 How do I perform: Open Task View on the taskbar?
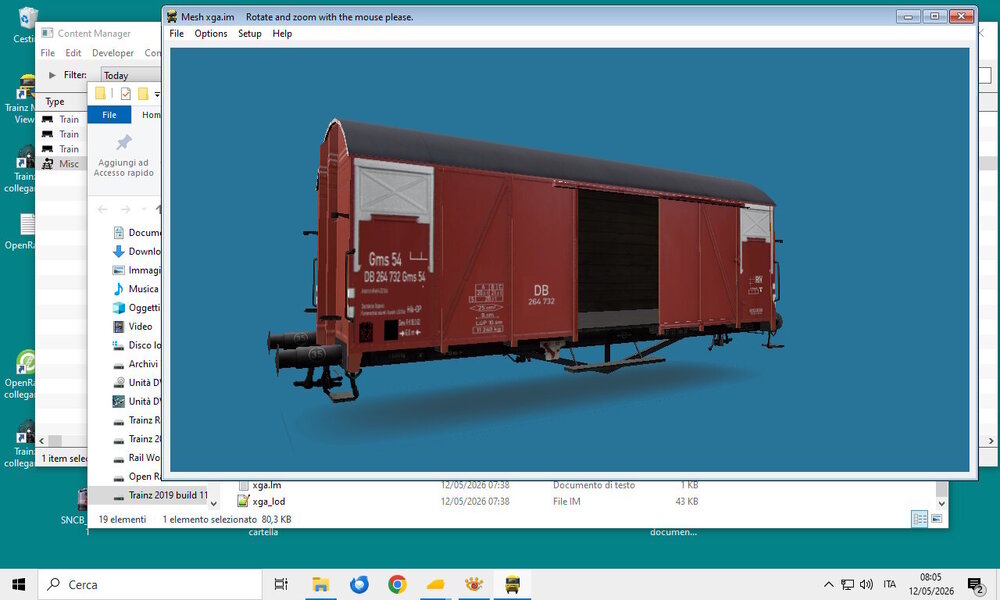tap(281, 584)
